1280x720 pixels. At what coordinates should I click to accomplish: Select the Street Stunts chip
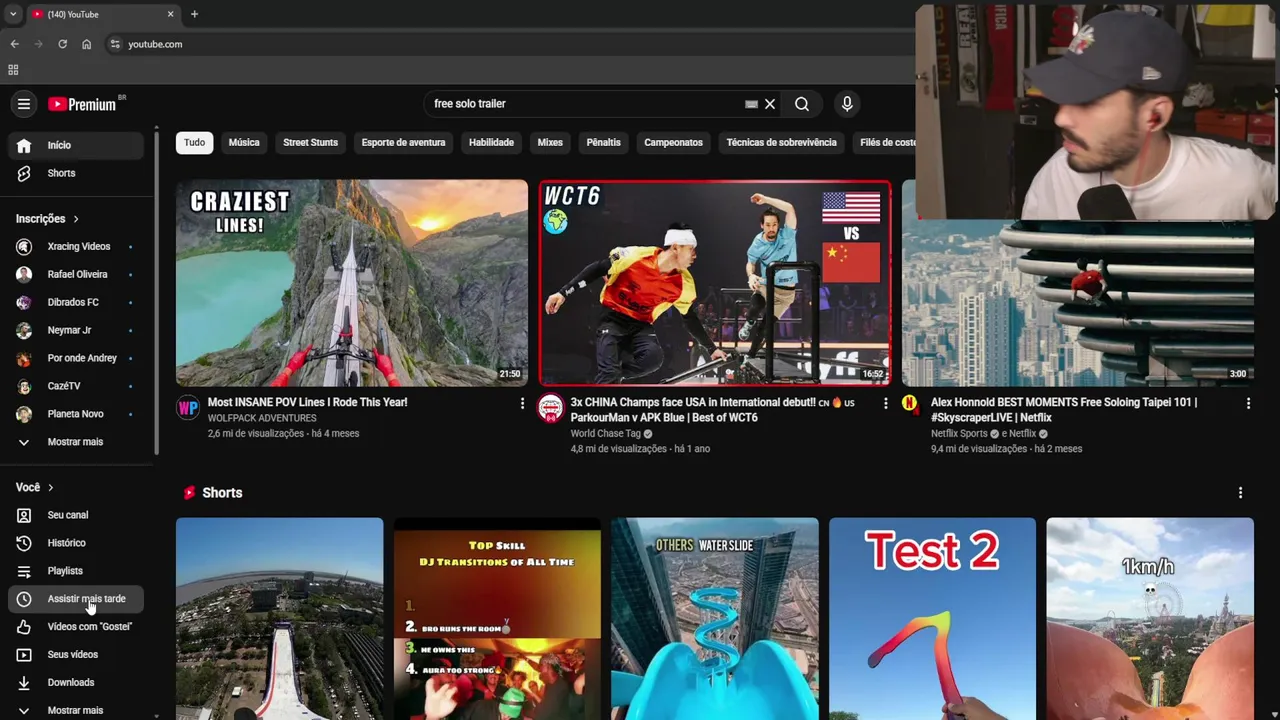(x=310, y=142)
